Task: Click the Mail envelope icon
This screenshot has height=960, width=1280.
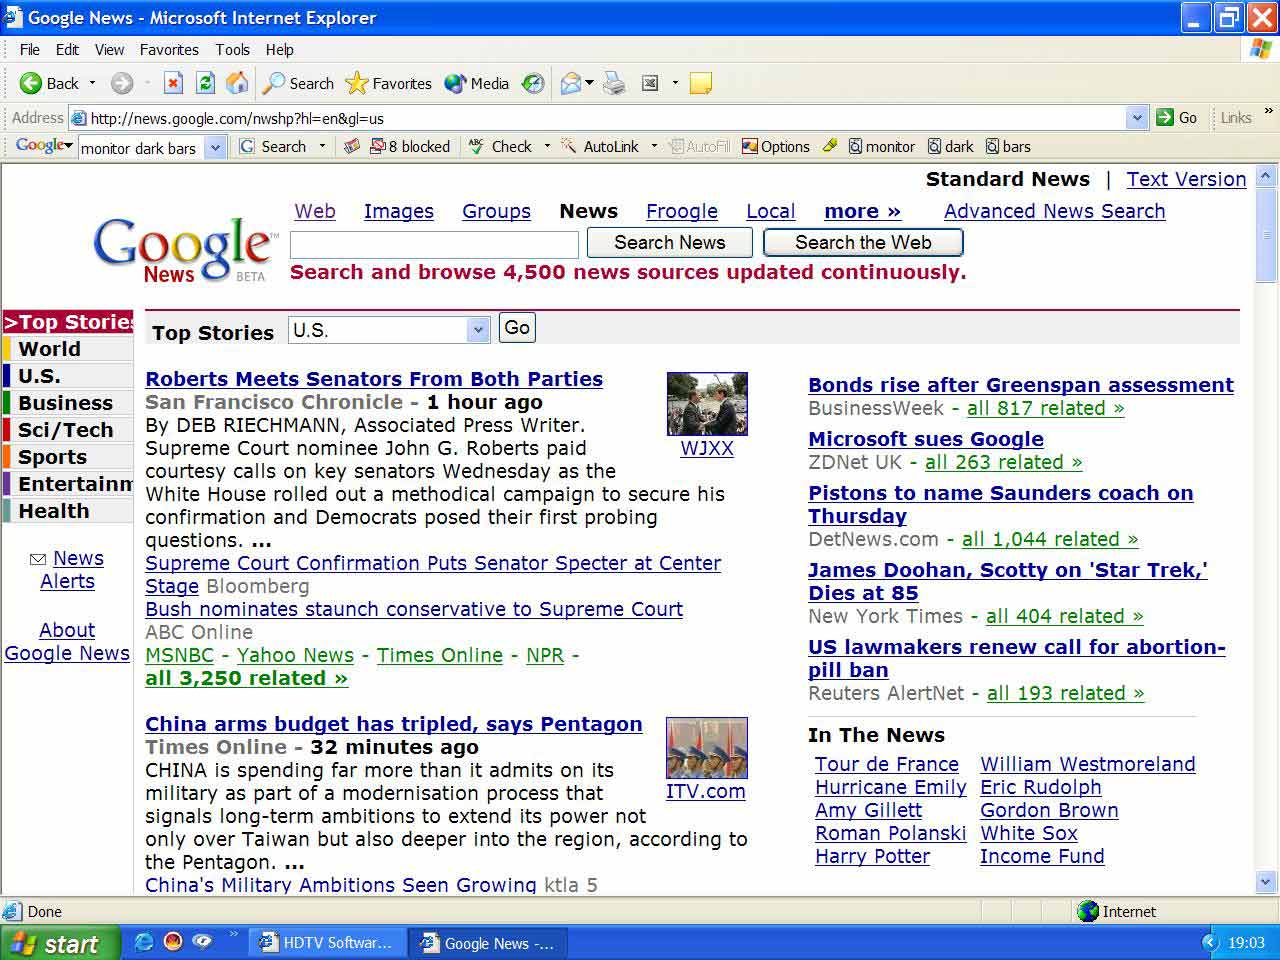Action: pos(571,84)
